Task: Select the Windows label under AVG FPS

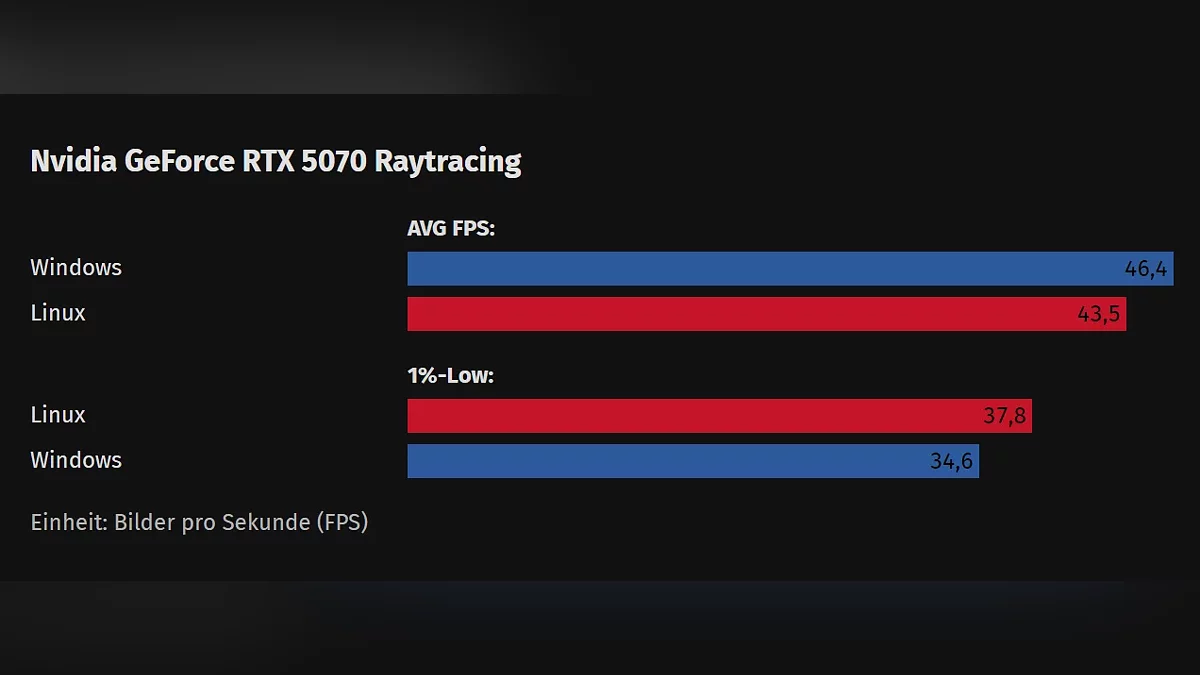Action: (x=76, y=268)
